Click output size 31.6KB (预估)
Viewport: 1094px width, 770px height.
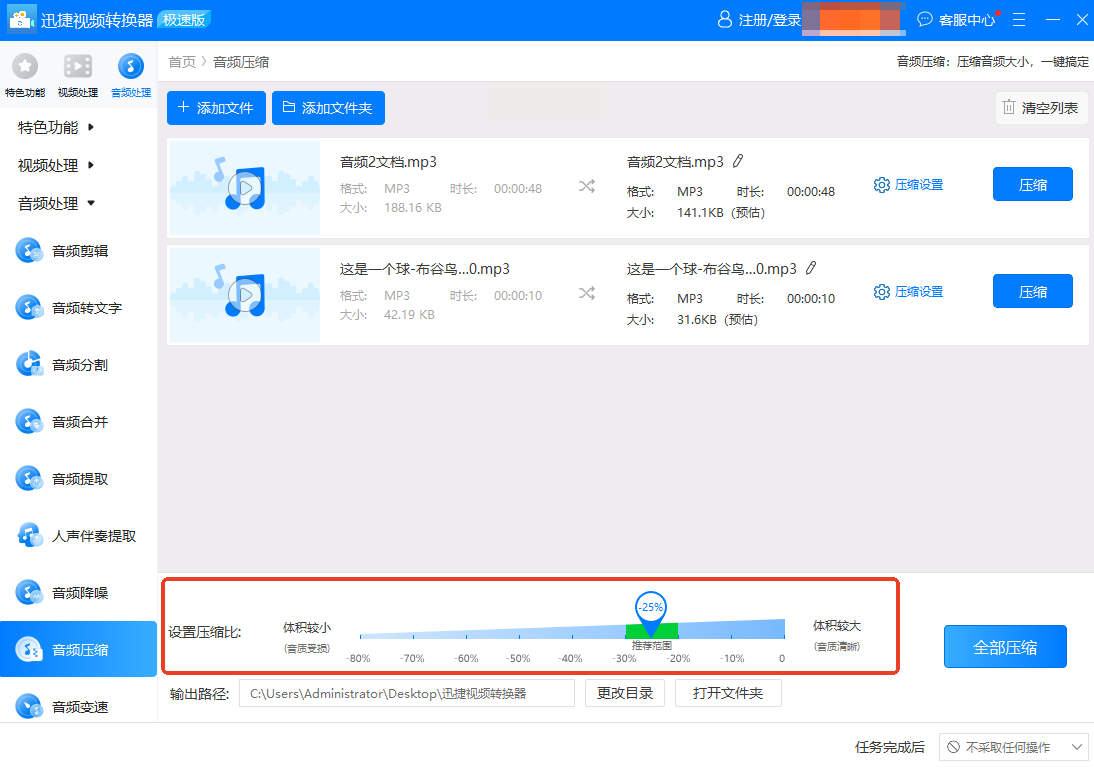717,319
